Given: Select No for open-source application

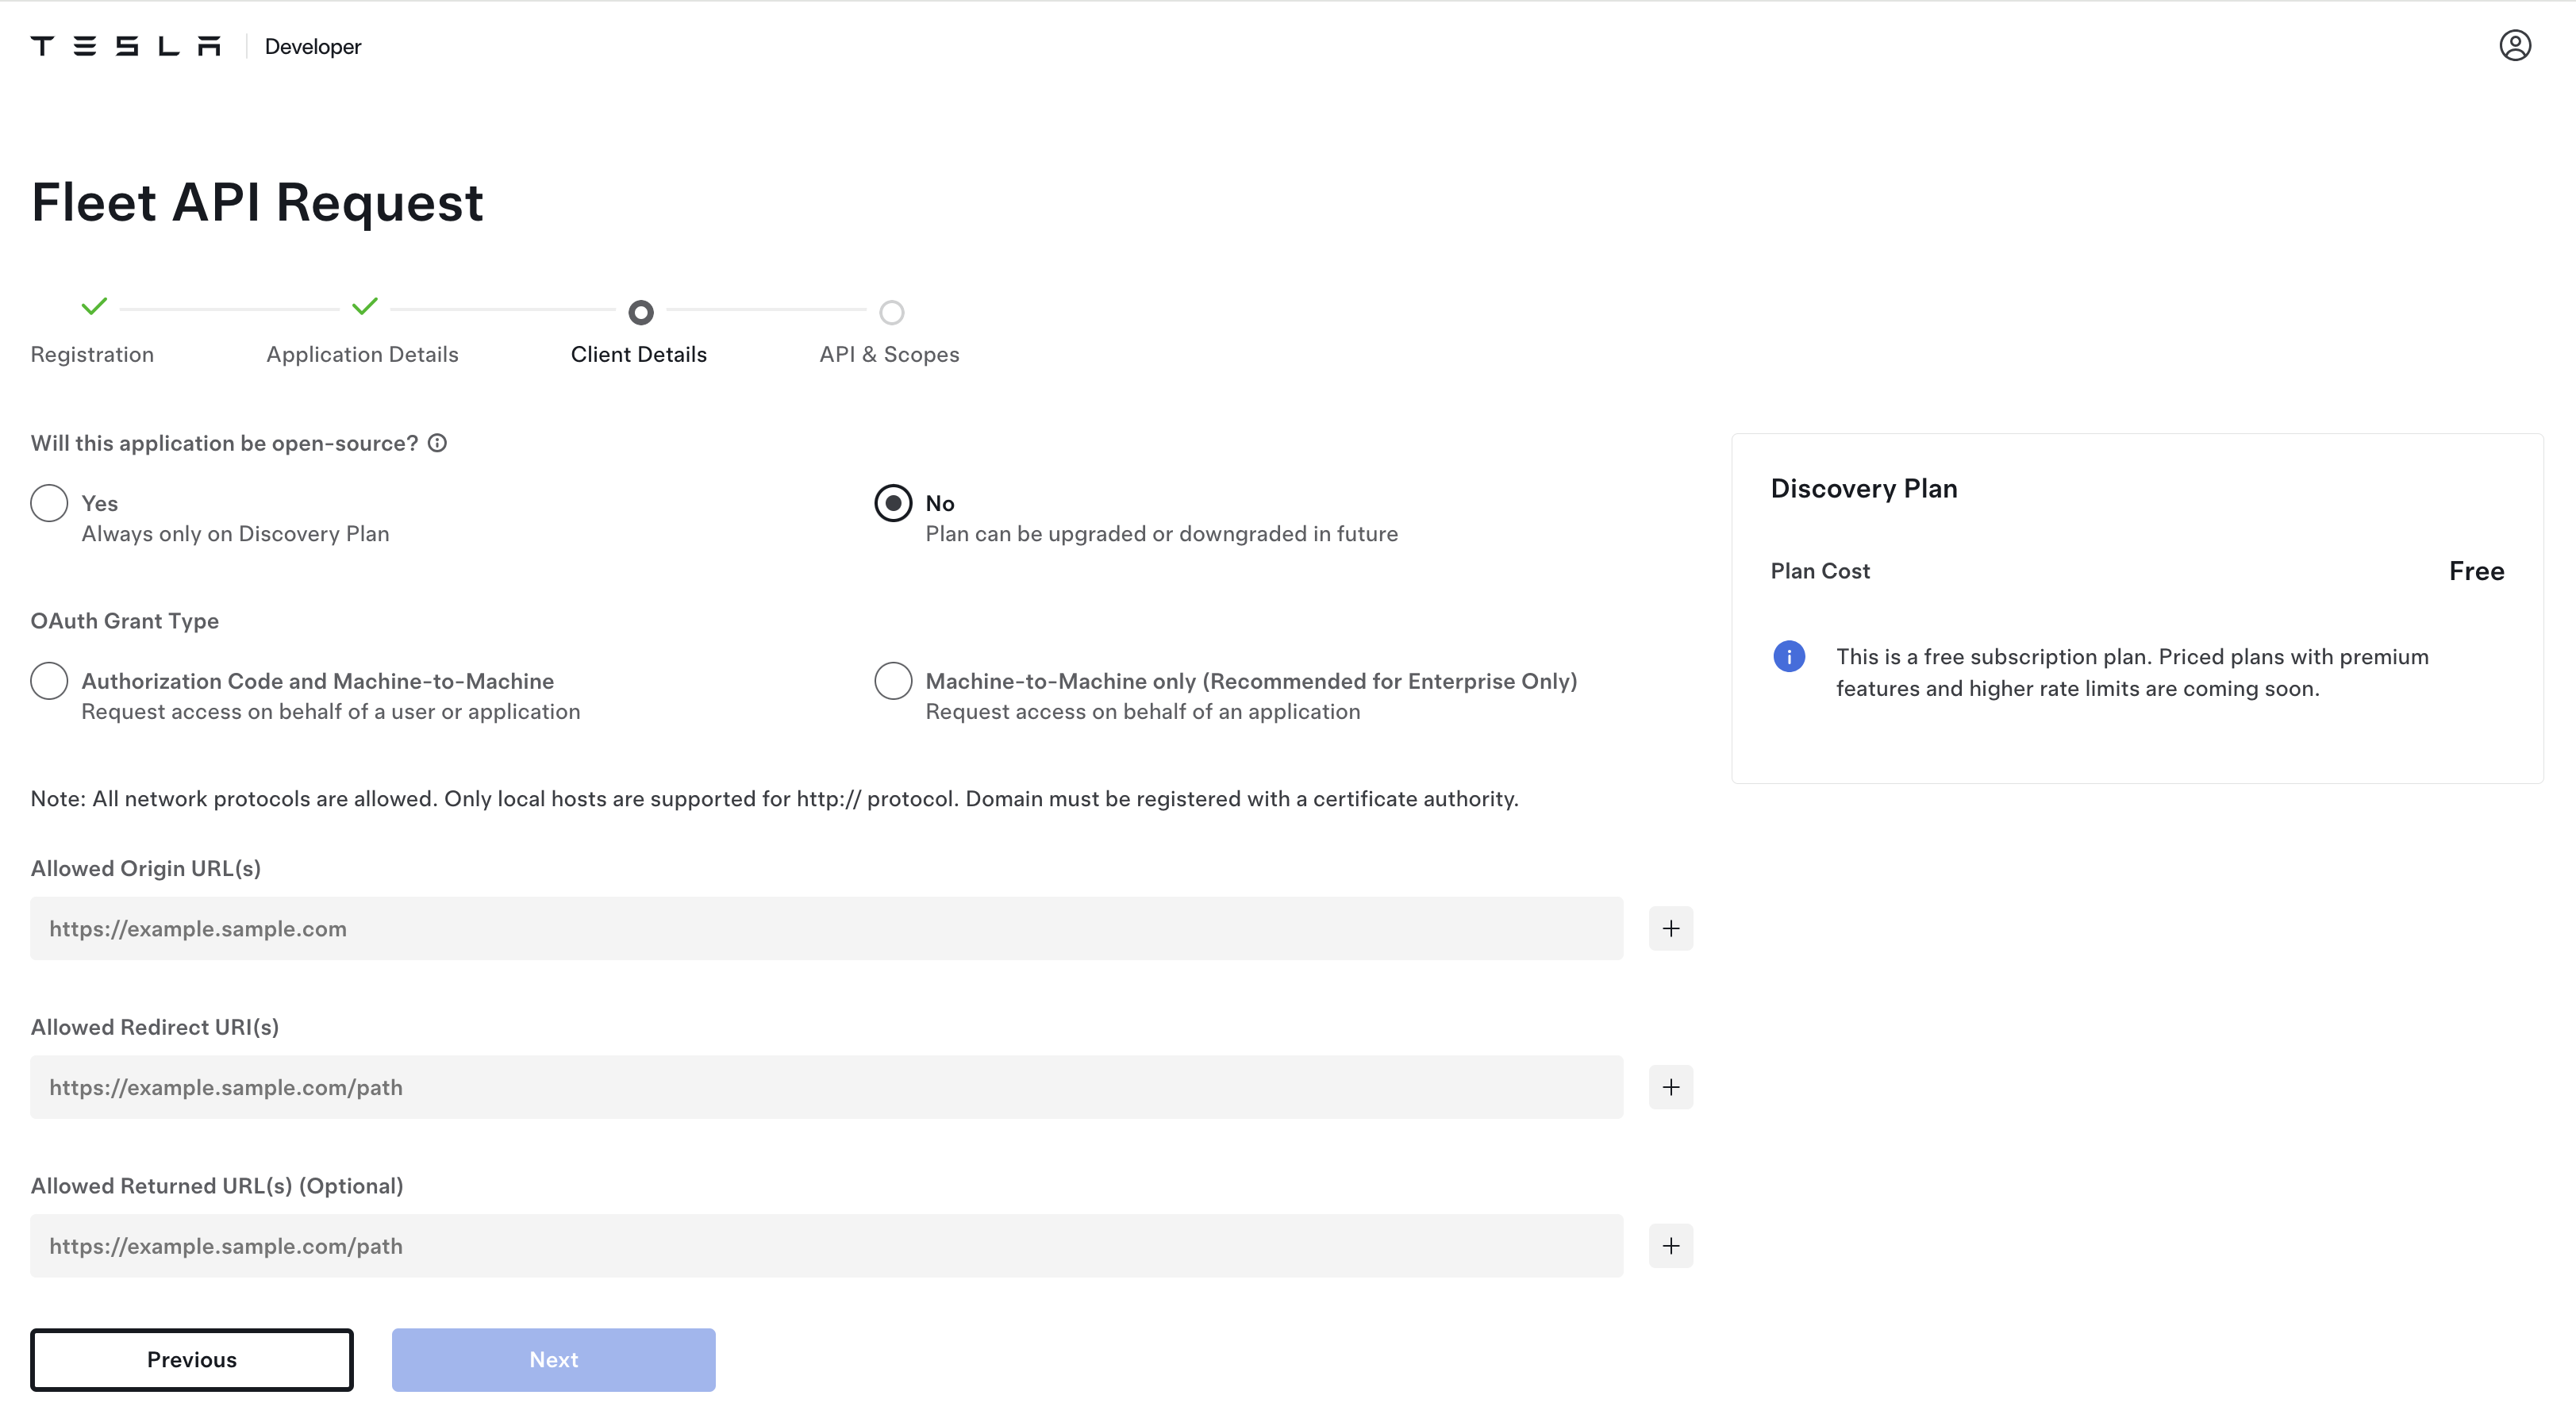Looking at the screenshot, I should 893,503.
